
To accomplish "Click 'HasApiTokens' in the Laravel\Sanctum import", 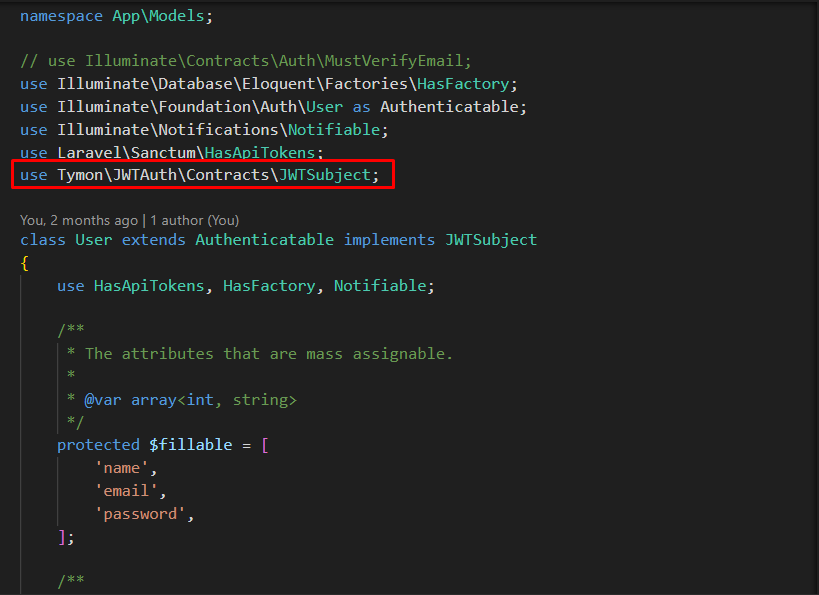I will click(260, 153).
